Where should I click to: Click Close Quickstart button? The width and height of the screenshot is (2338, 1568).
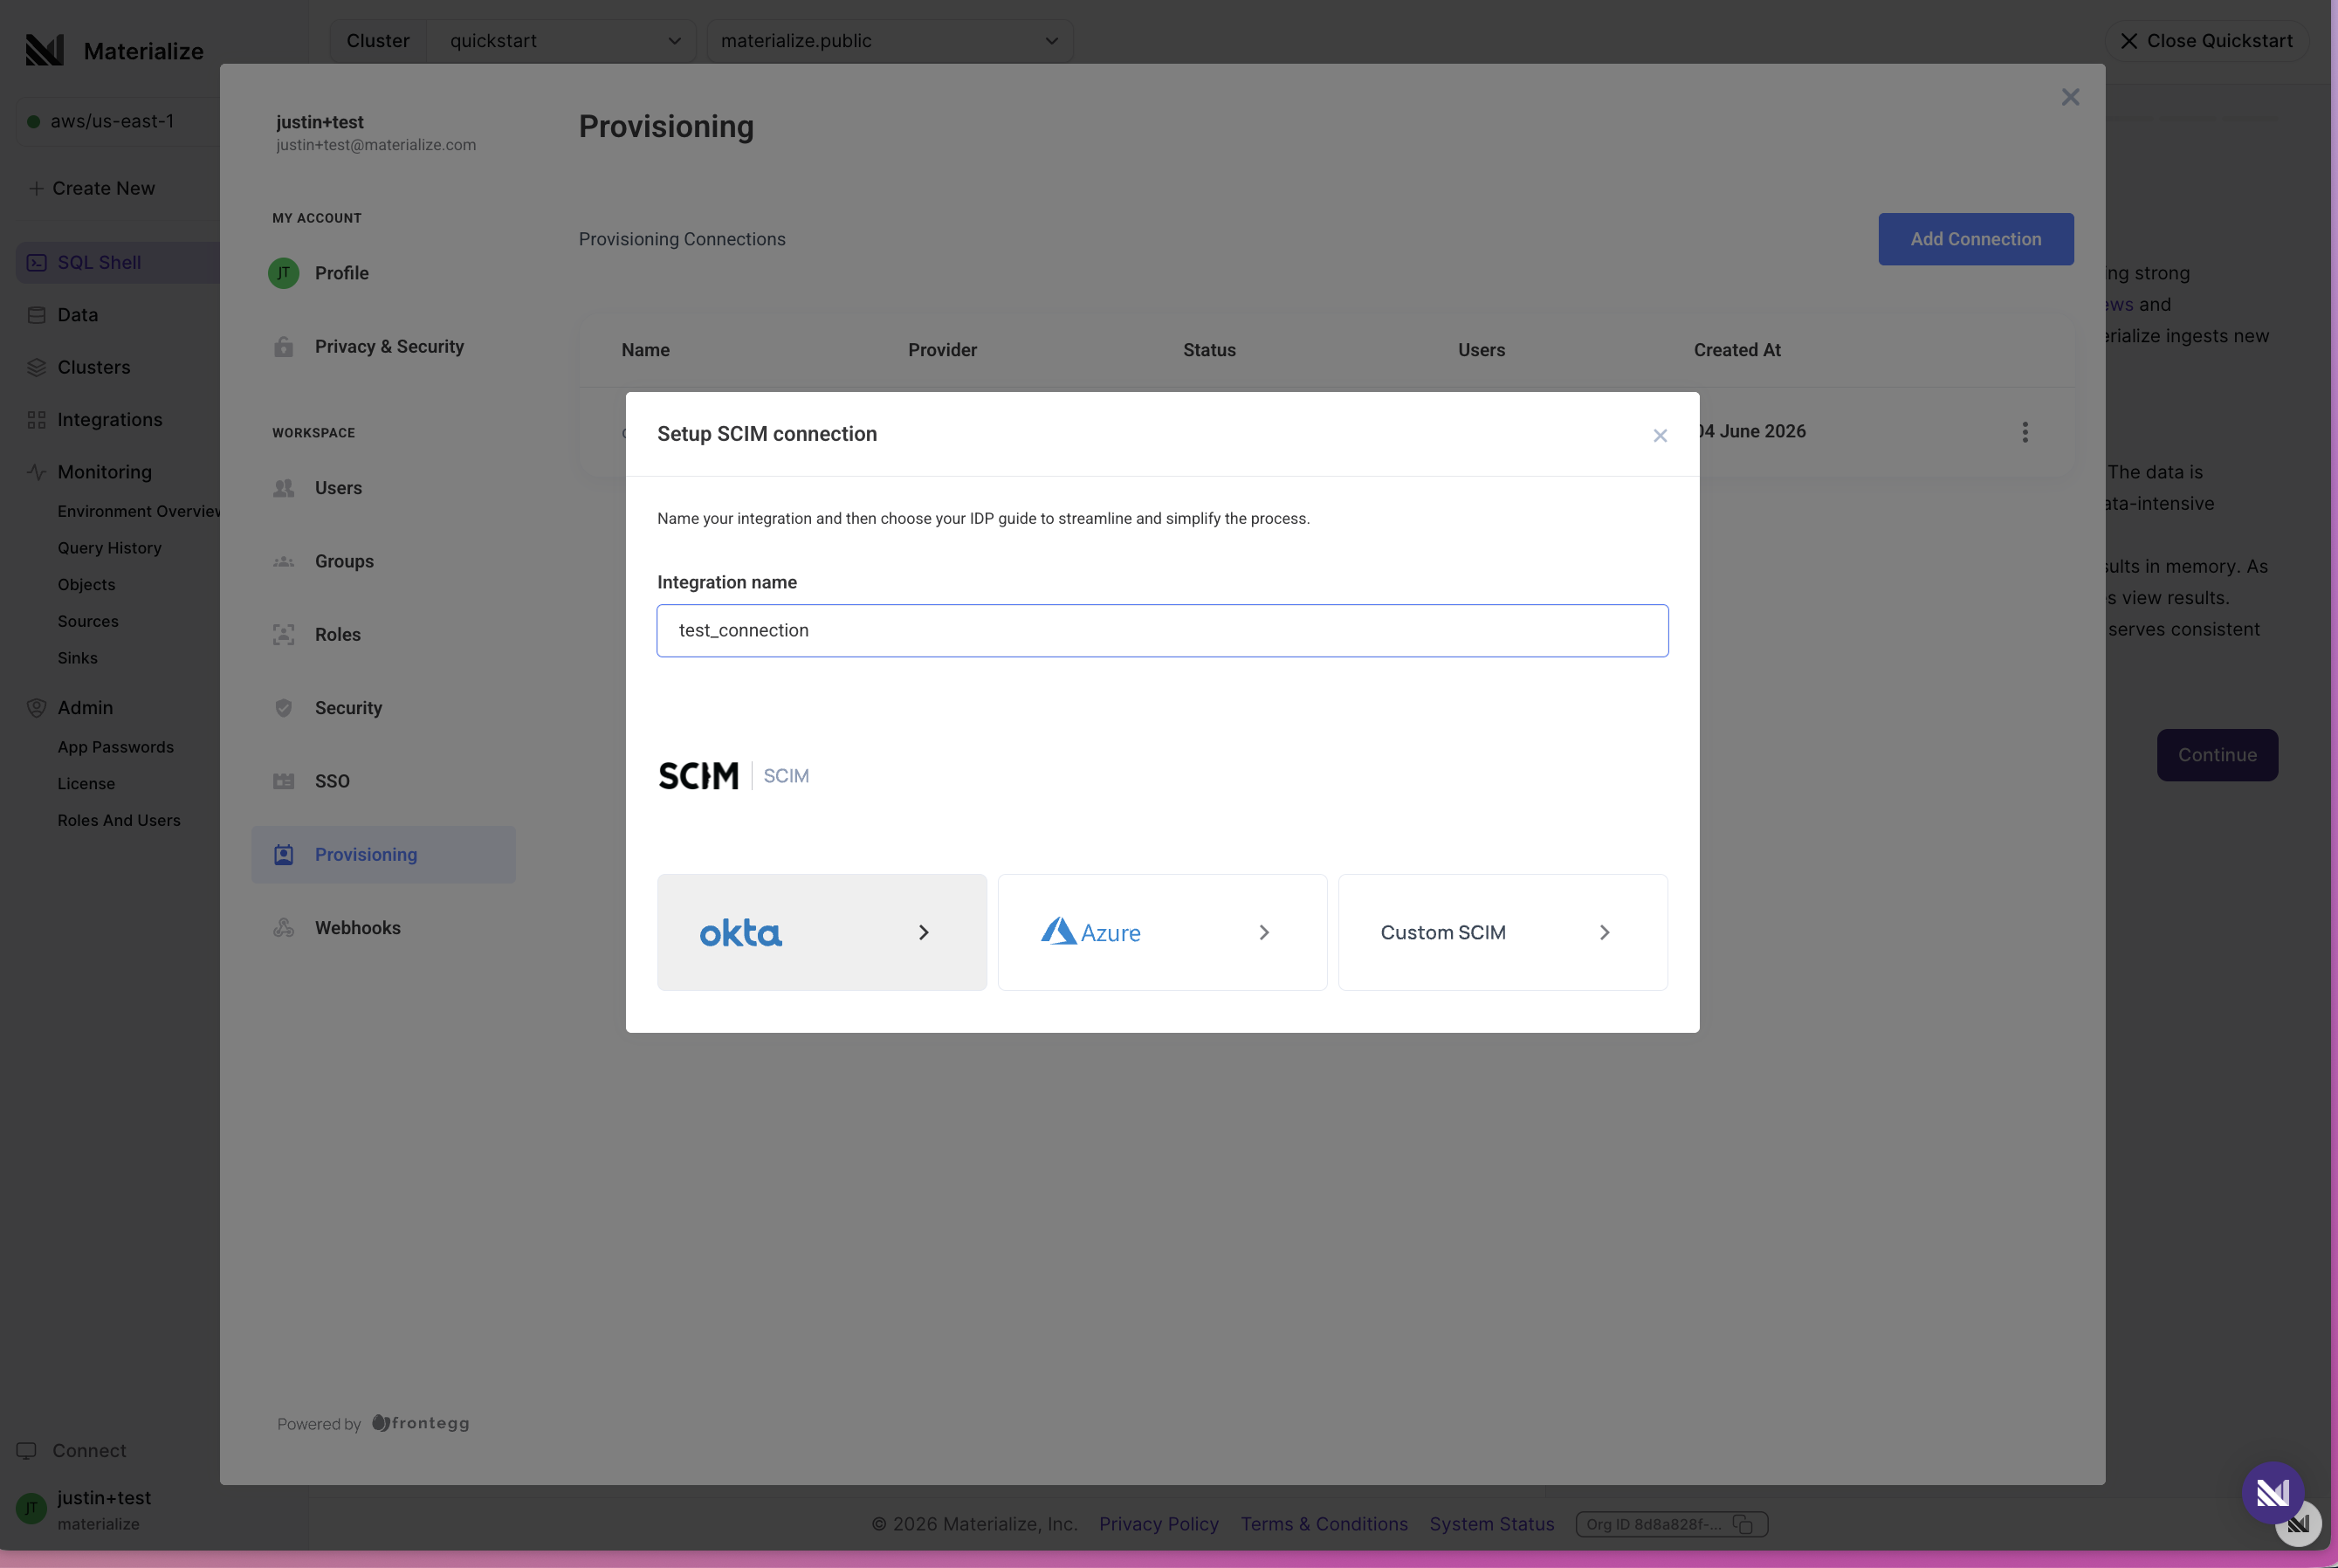(x=2206, y=41)
